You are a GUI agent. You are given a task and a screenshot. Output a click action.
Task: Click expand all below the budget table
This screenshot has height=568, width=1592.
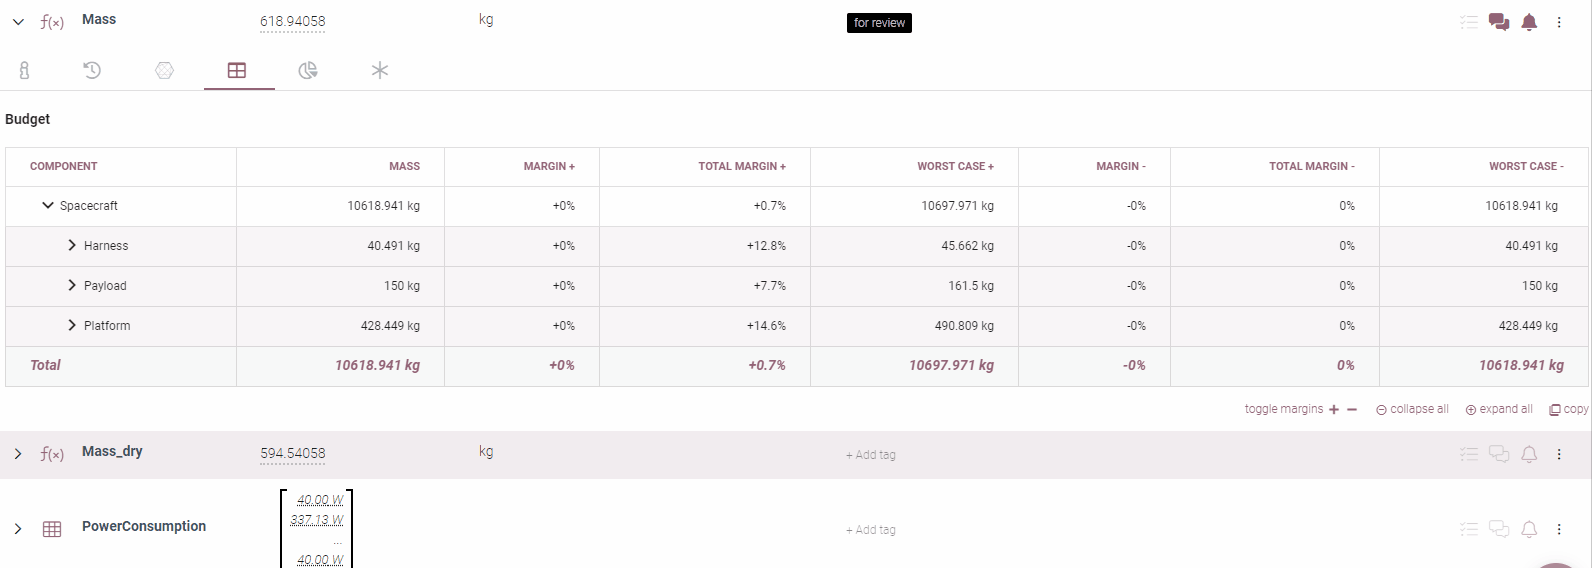[1499, 410]
